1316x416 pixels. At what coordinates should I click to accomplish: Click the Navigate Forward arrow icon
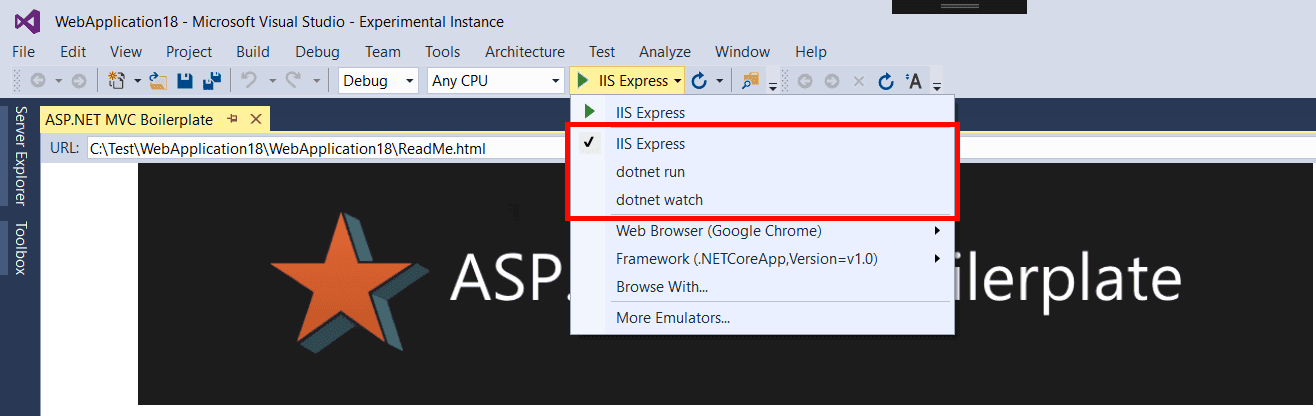78,81
